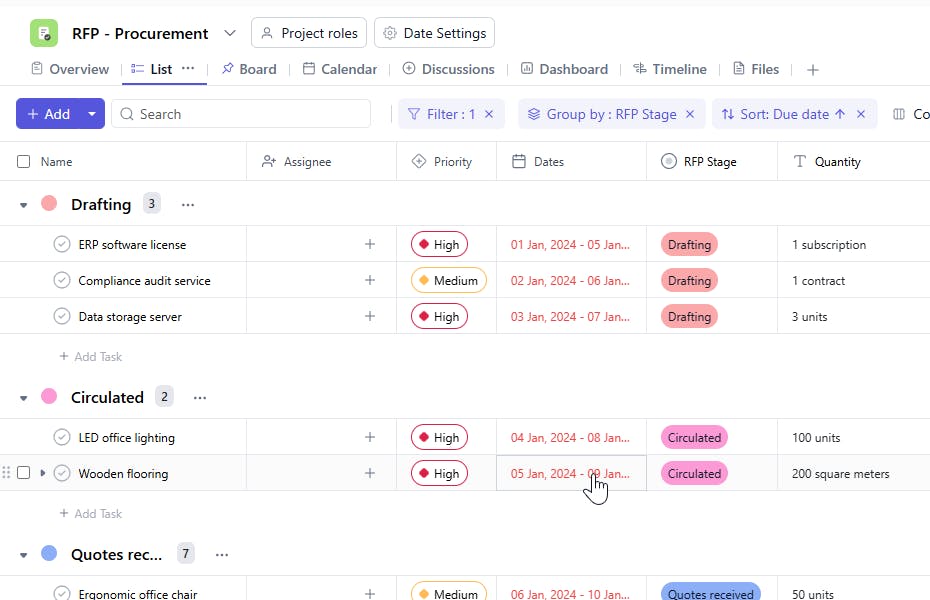Assign someone to ERP software license task
930x600 pixels.
pyautogui.click(x=369, y=244)
